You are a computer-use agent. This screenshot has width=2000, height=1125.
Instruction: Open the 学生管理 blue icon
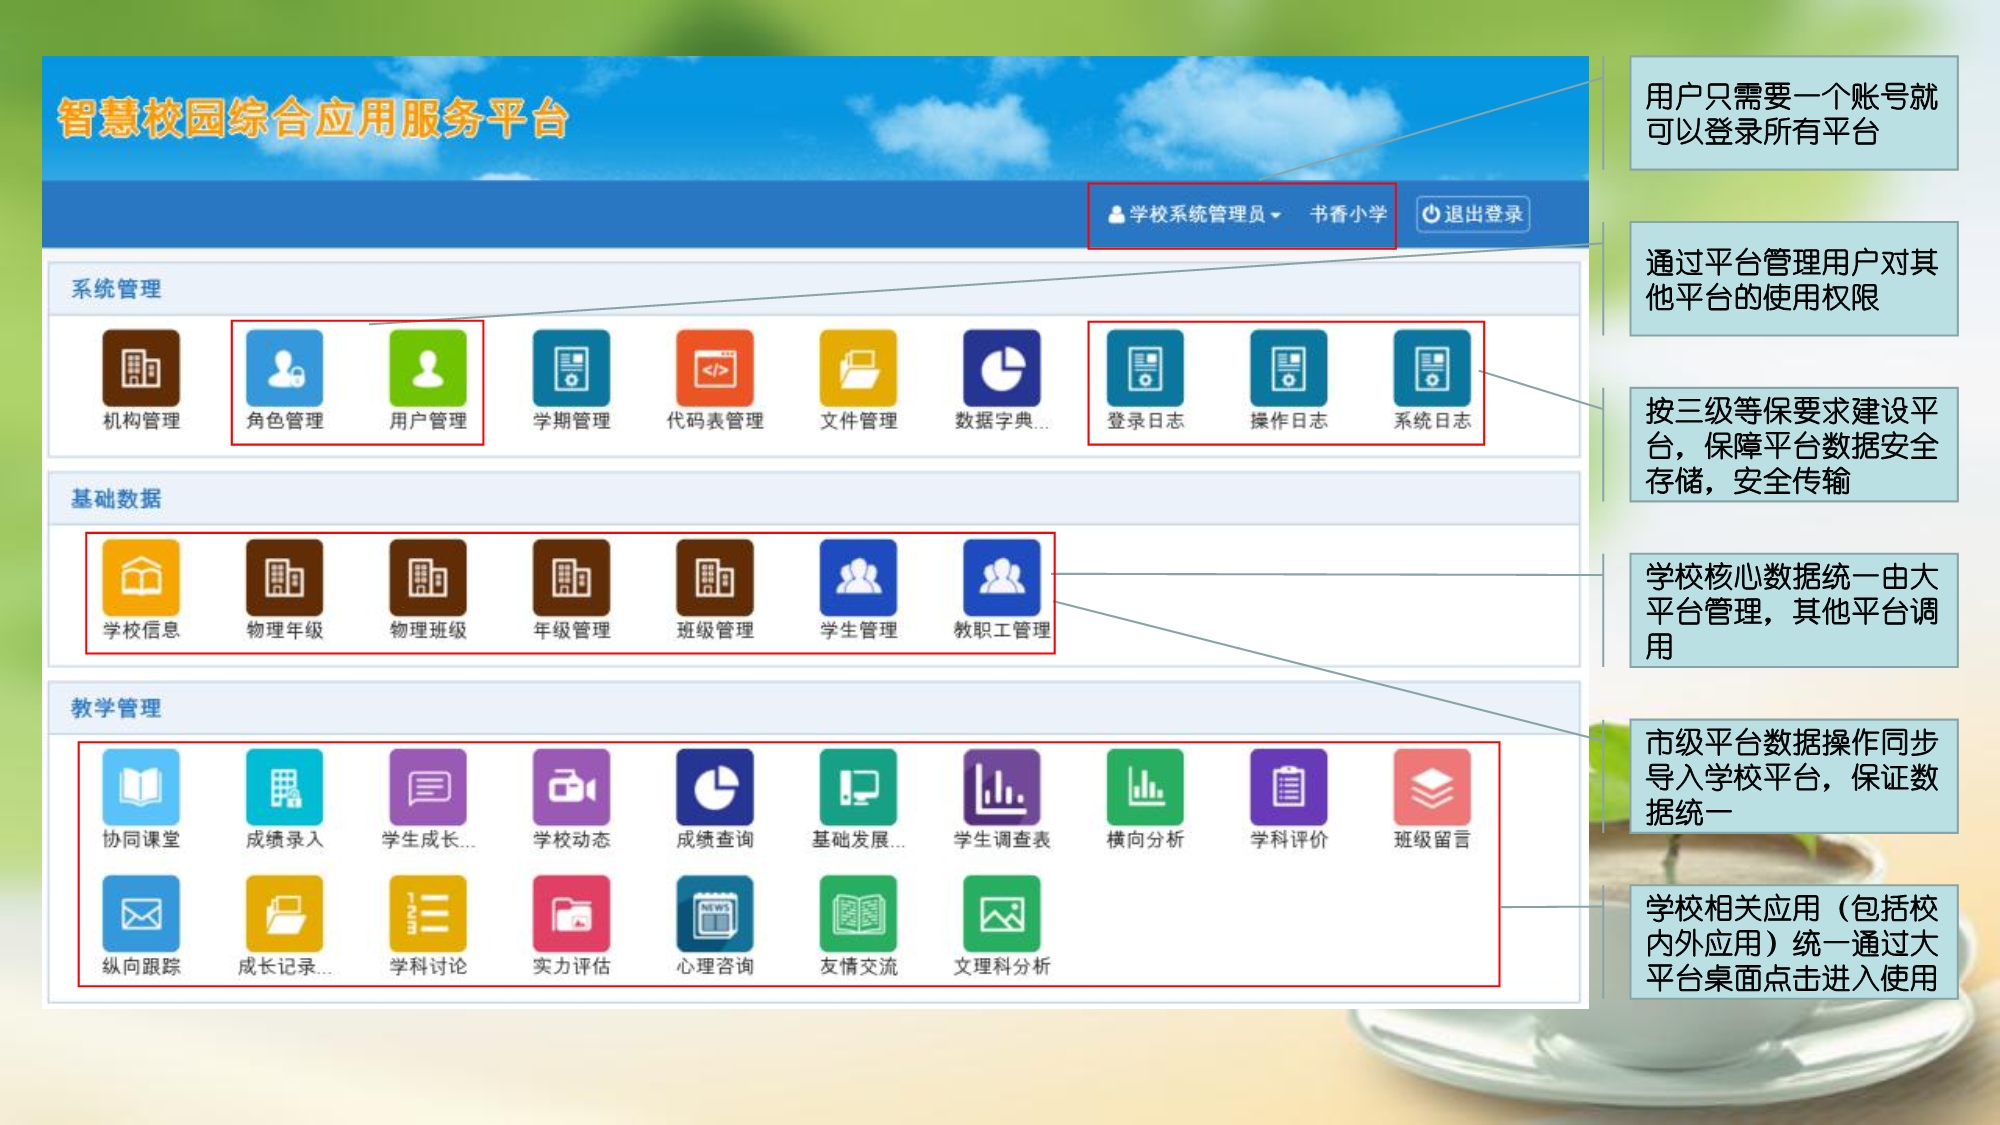point(858,578)
